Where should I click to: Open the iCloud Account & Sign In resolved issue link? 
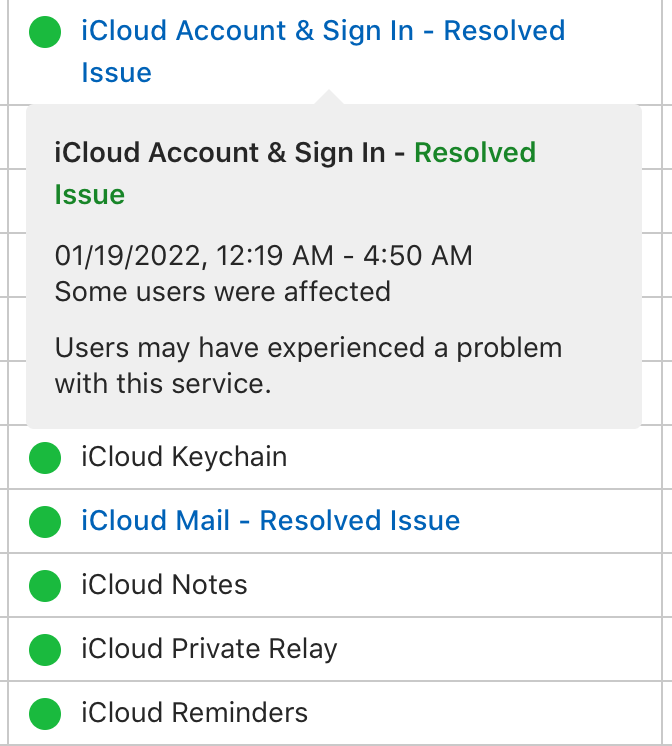[322, 32]
